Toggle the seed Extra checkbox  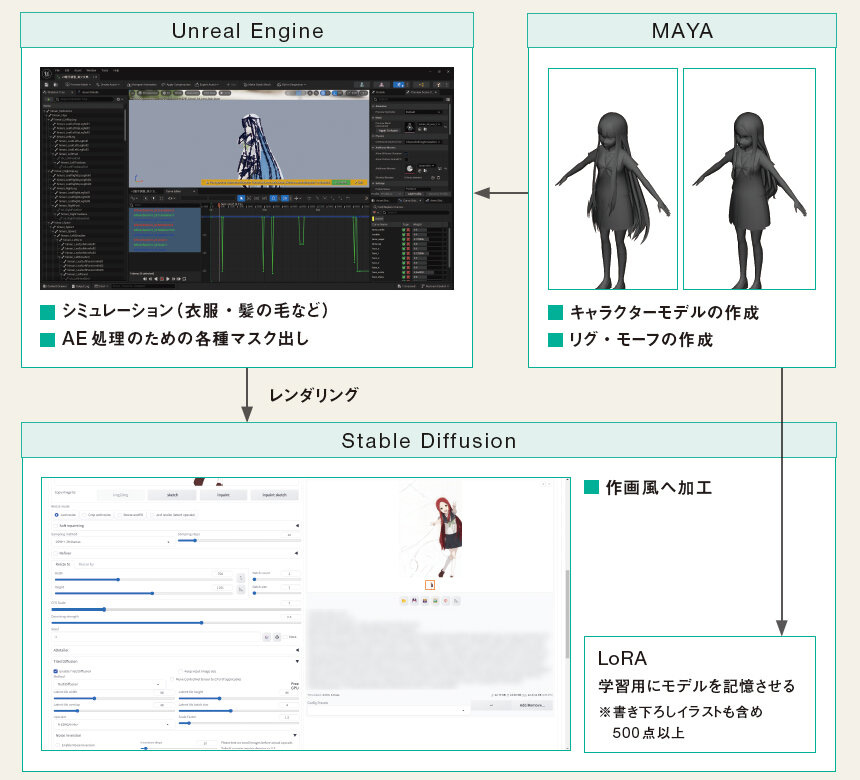pos(286,637)
